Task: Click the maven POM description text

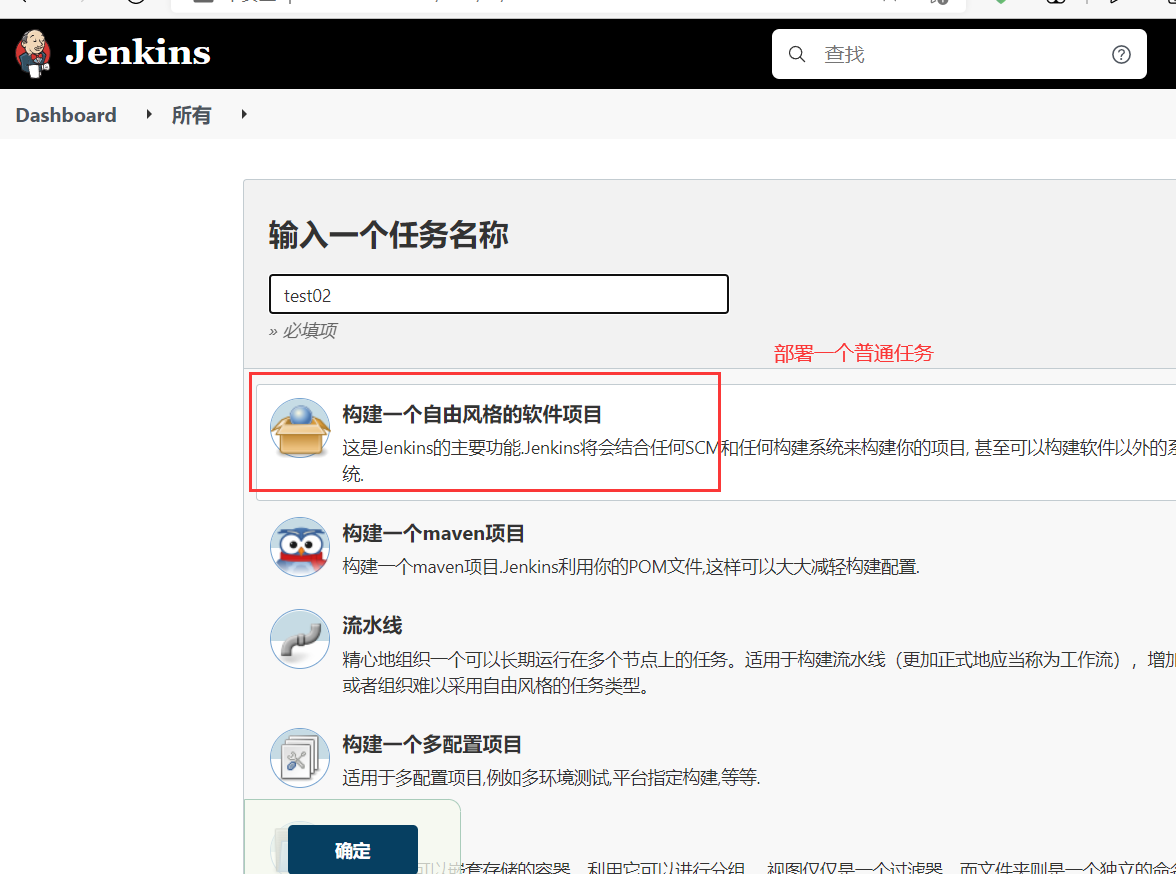Action: (x=631, y=566)
